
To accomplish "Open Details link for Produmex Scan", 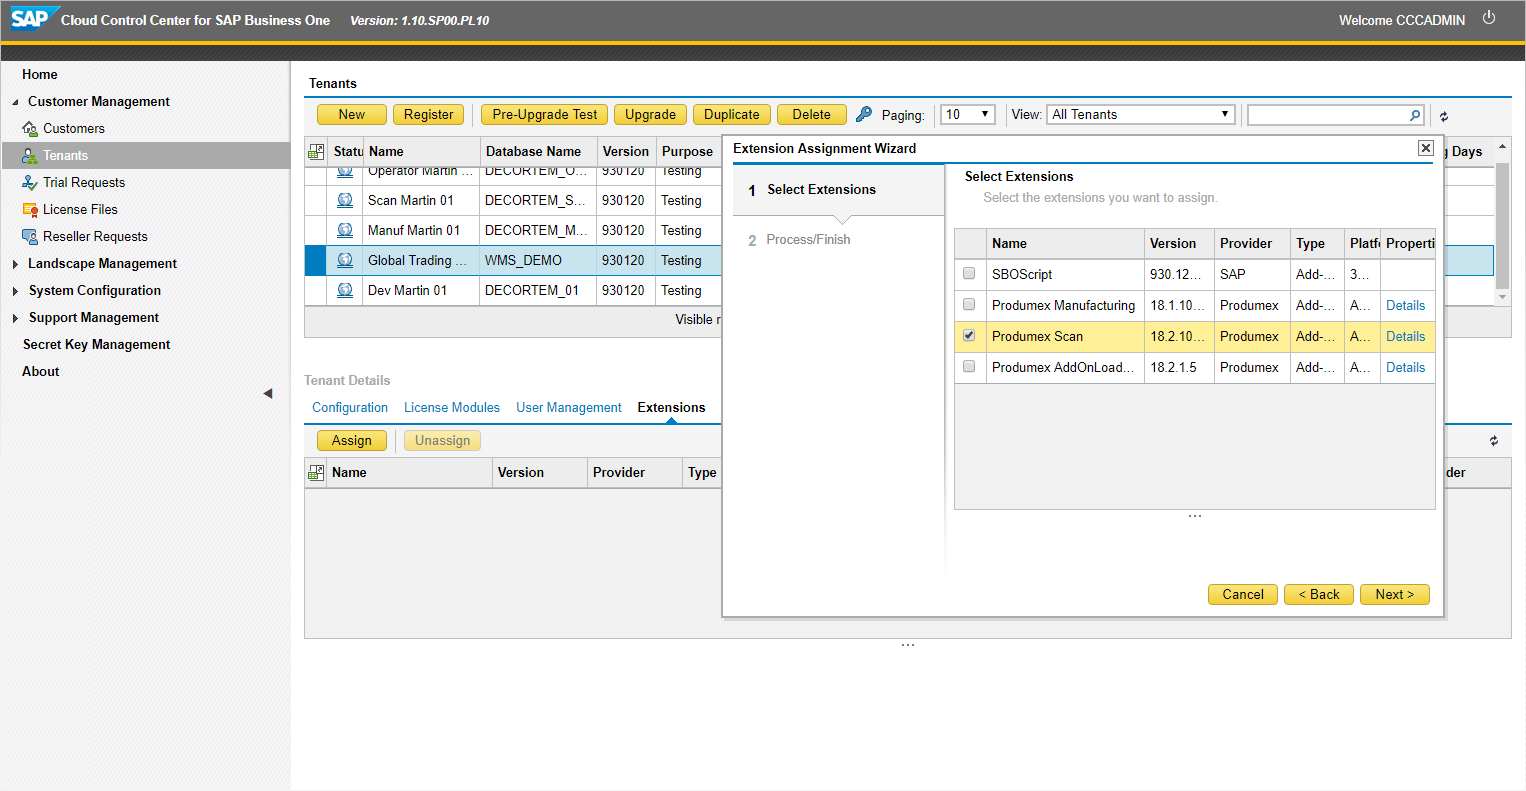I will pos(1405,337).
